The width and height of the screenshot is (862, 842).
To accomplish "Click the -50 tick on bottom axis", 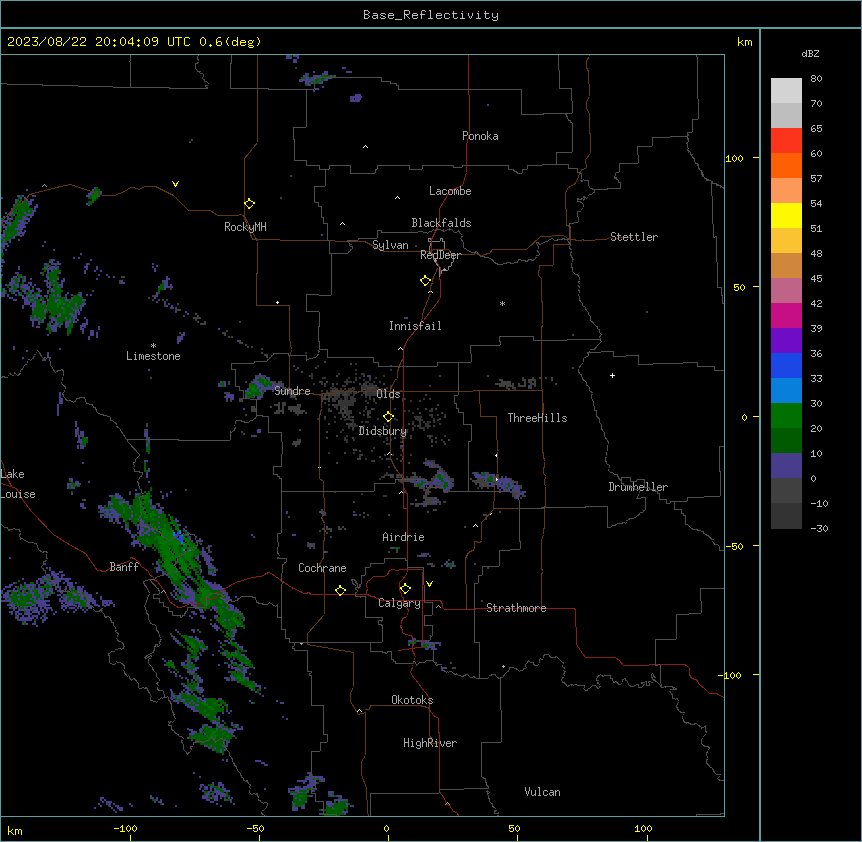I will pyautogui.click(x=255, y=828).
